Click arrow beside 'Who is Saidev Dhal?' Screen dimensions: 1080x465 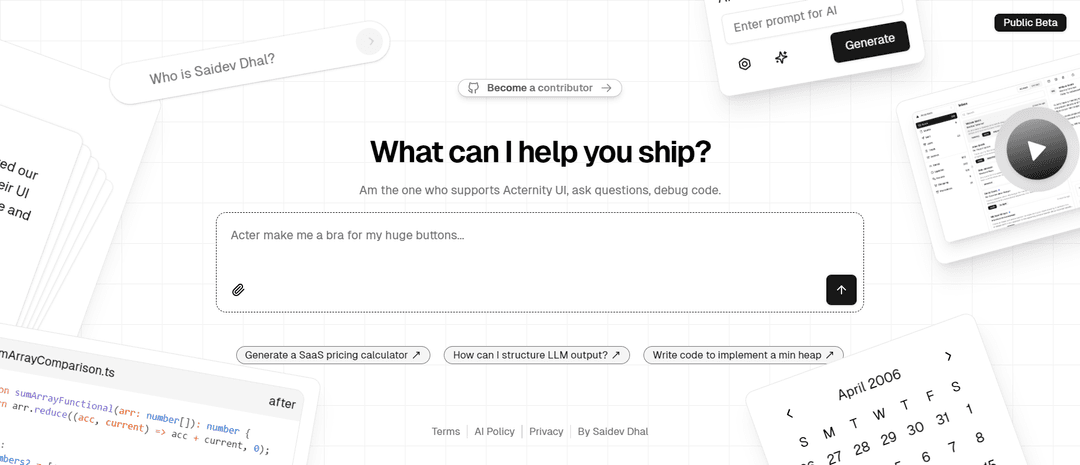371,41
